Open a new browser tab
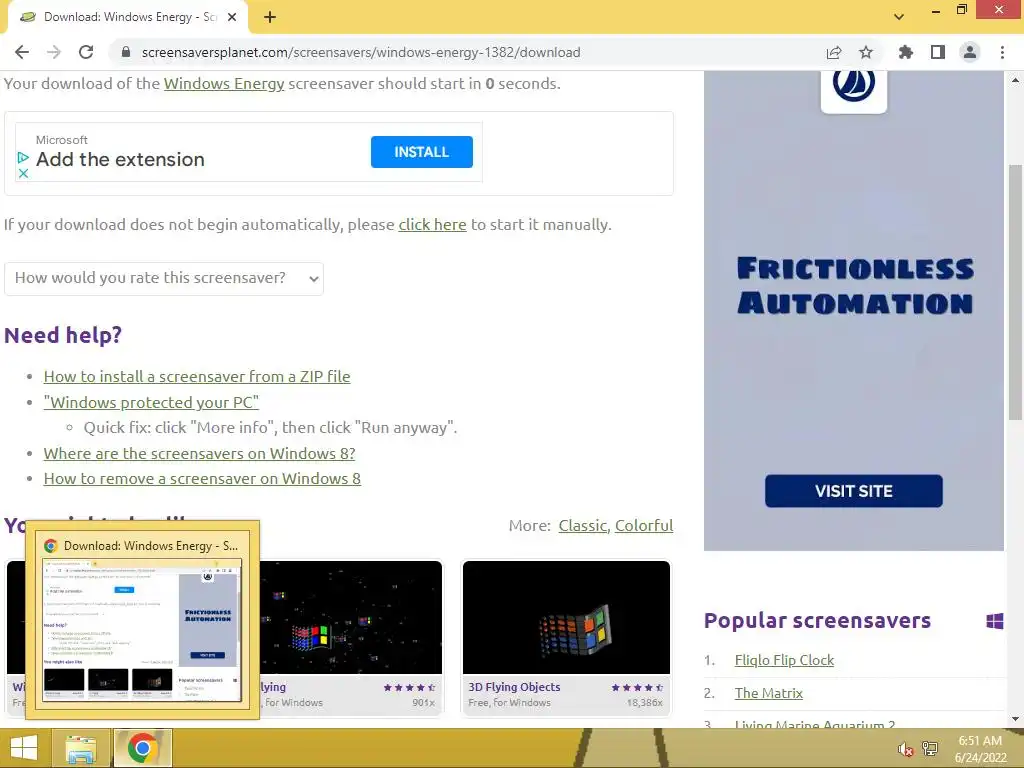The image size is (1024, 768). [270, 17]
